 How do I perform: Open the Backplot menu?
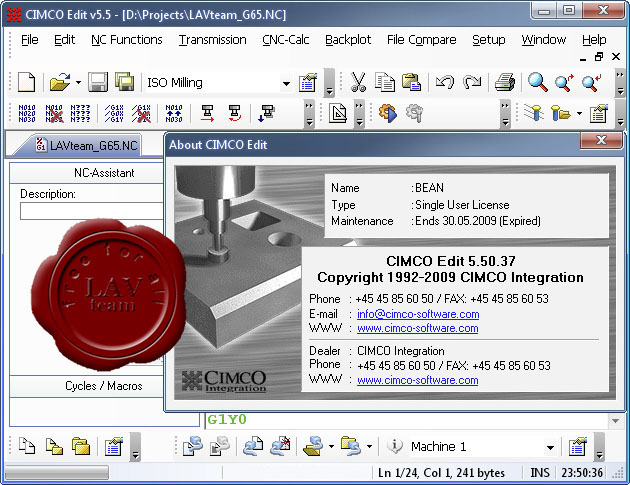[348, 40]
